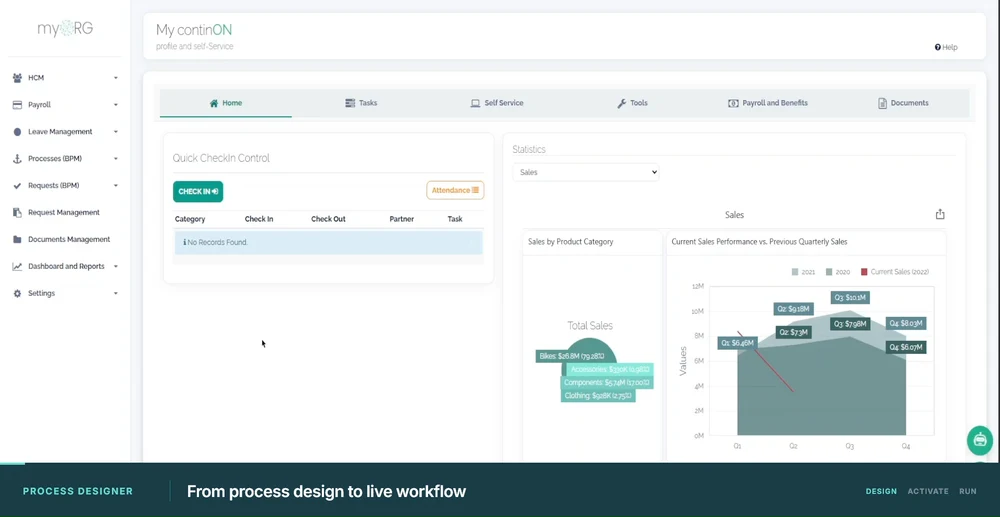Select the Home tab

coord(226,103)
